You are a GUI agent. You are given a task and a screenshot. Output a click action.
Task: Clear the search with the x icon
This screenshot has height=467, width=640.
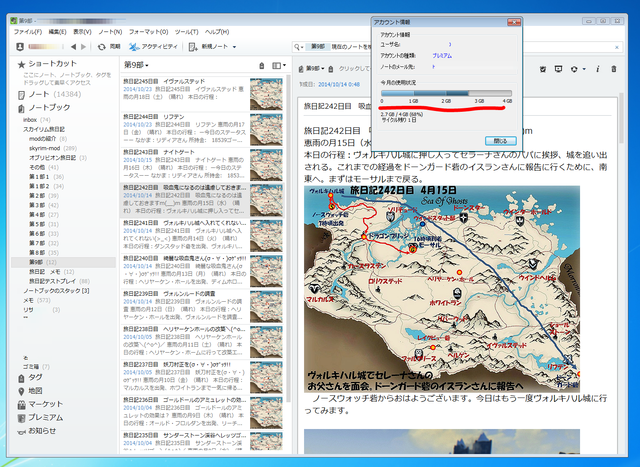617,47
